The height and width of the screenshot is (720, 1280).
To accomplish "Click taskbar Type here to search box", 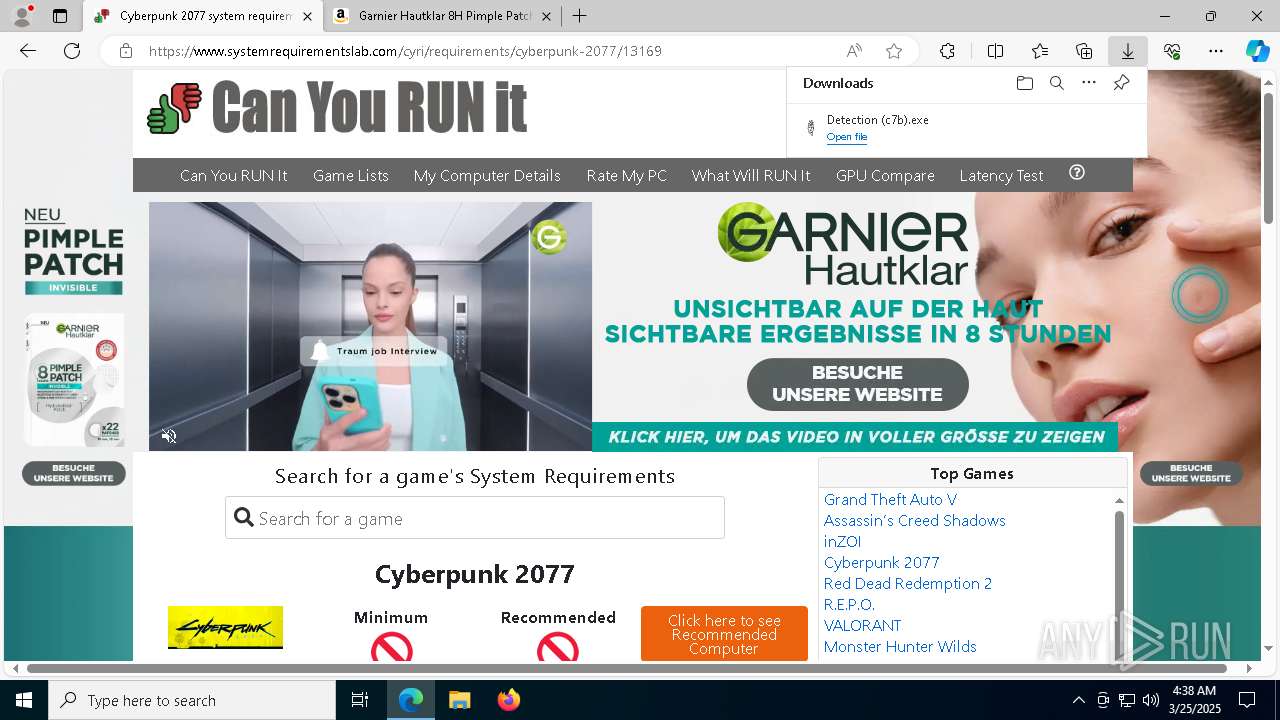I will pyautogui.click(x=192, y=700).
